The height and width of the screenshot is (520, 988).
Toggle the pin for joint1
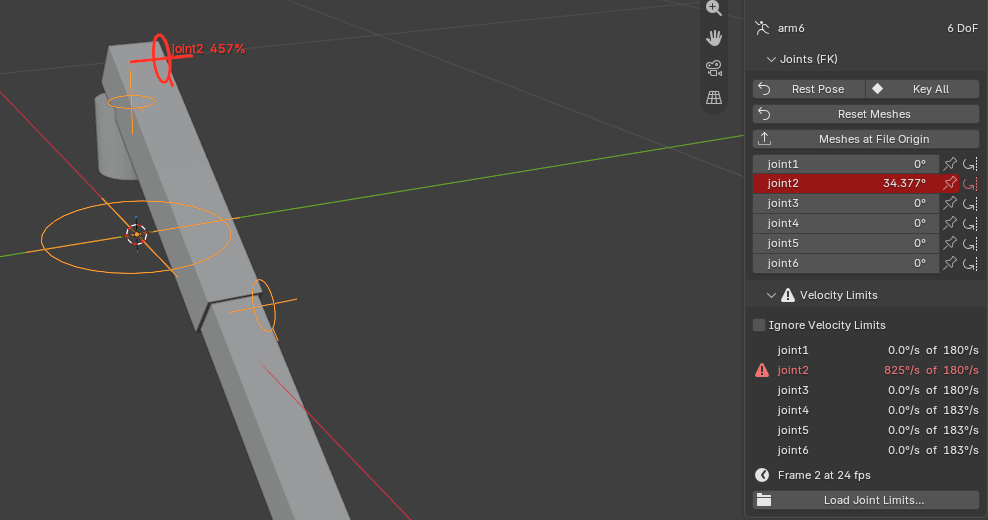[950, 164]
